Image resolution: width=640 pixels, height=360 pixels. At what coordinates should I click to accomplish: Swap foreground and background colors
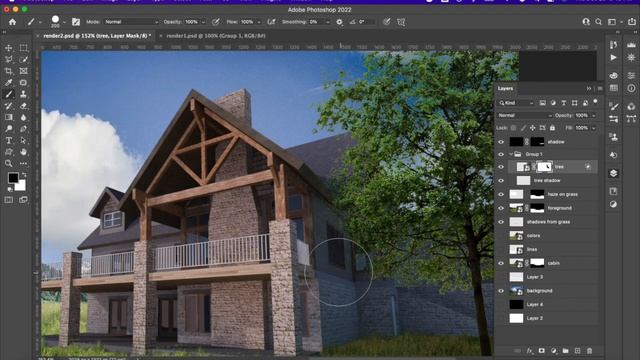point(24,175)
